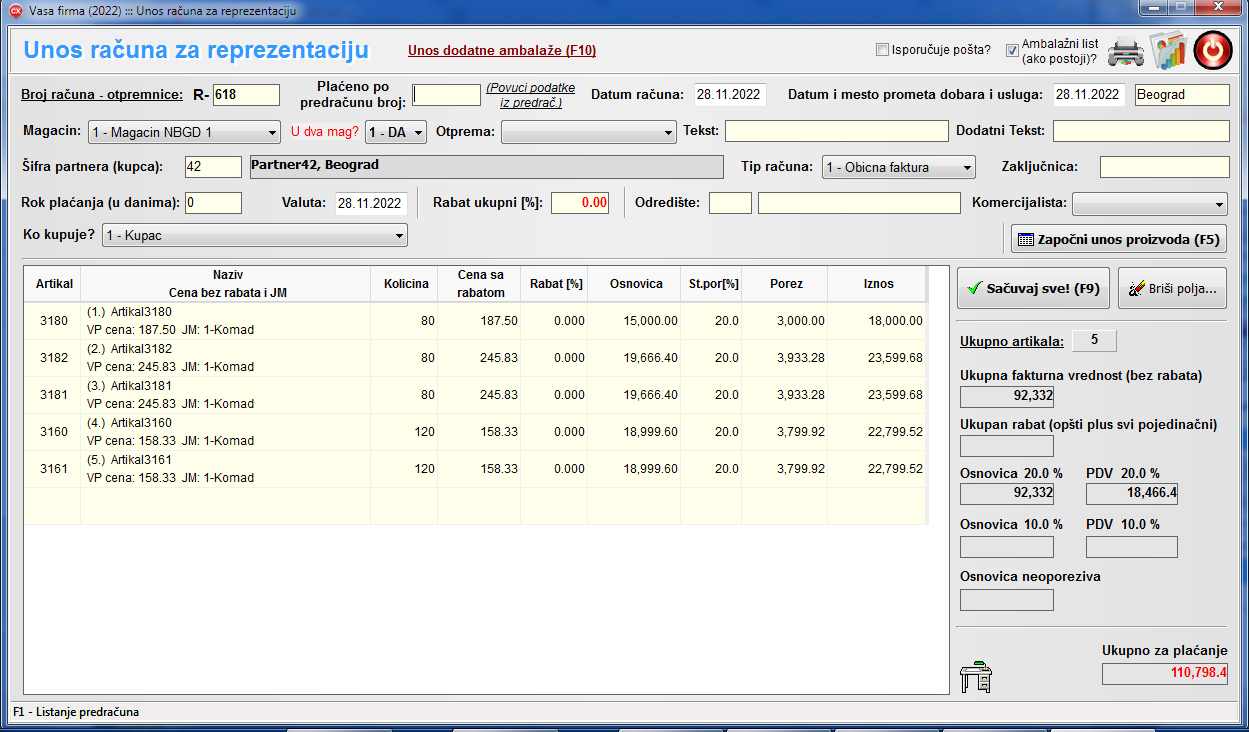Select the row for Artikal3182
The height and width of the screenshot is (732, 1249).
pos(475,358)
